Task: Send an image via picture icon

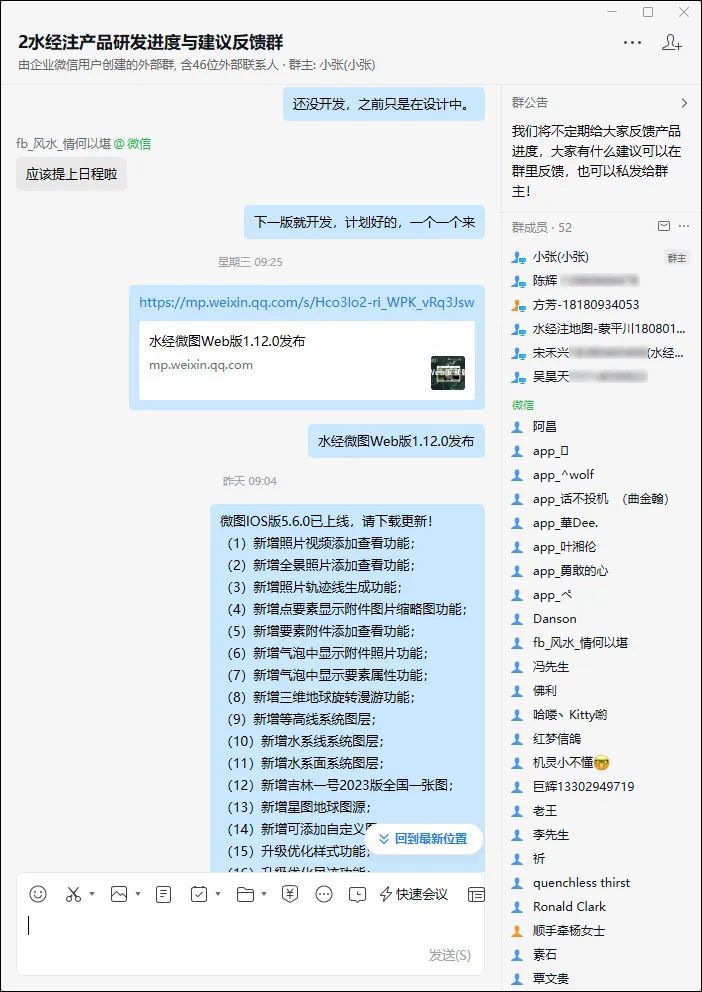Action: (x=119, y=894)
